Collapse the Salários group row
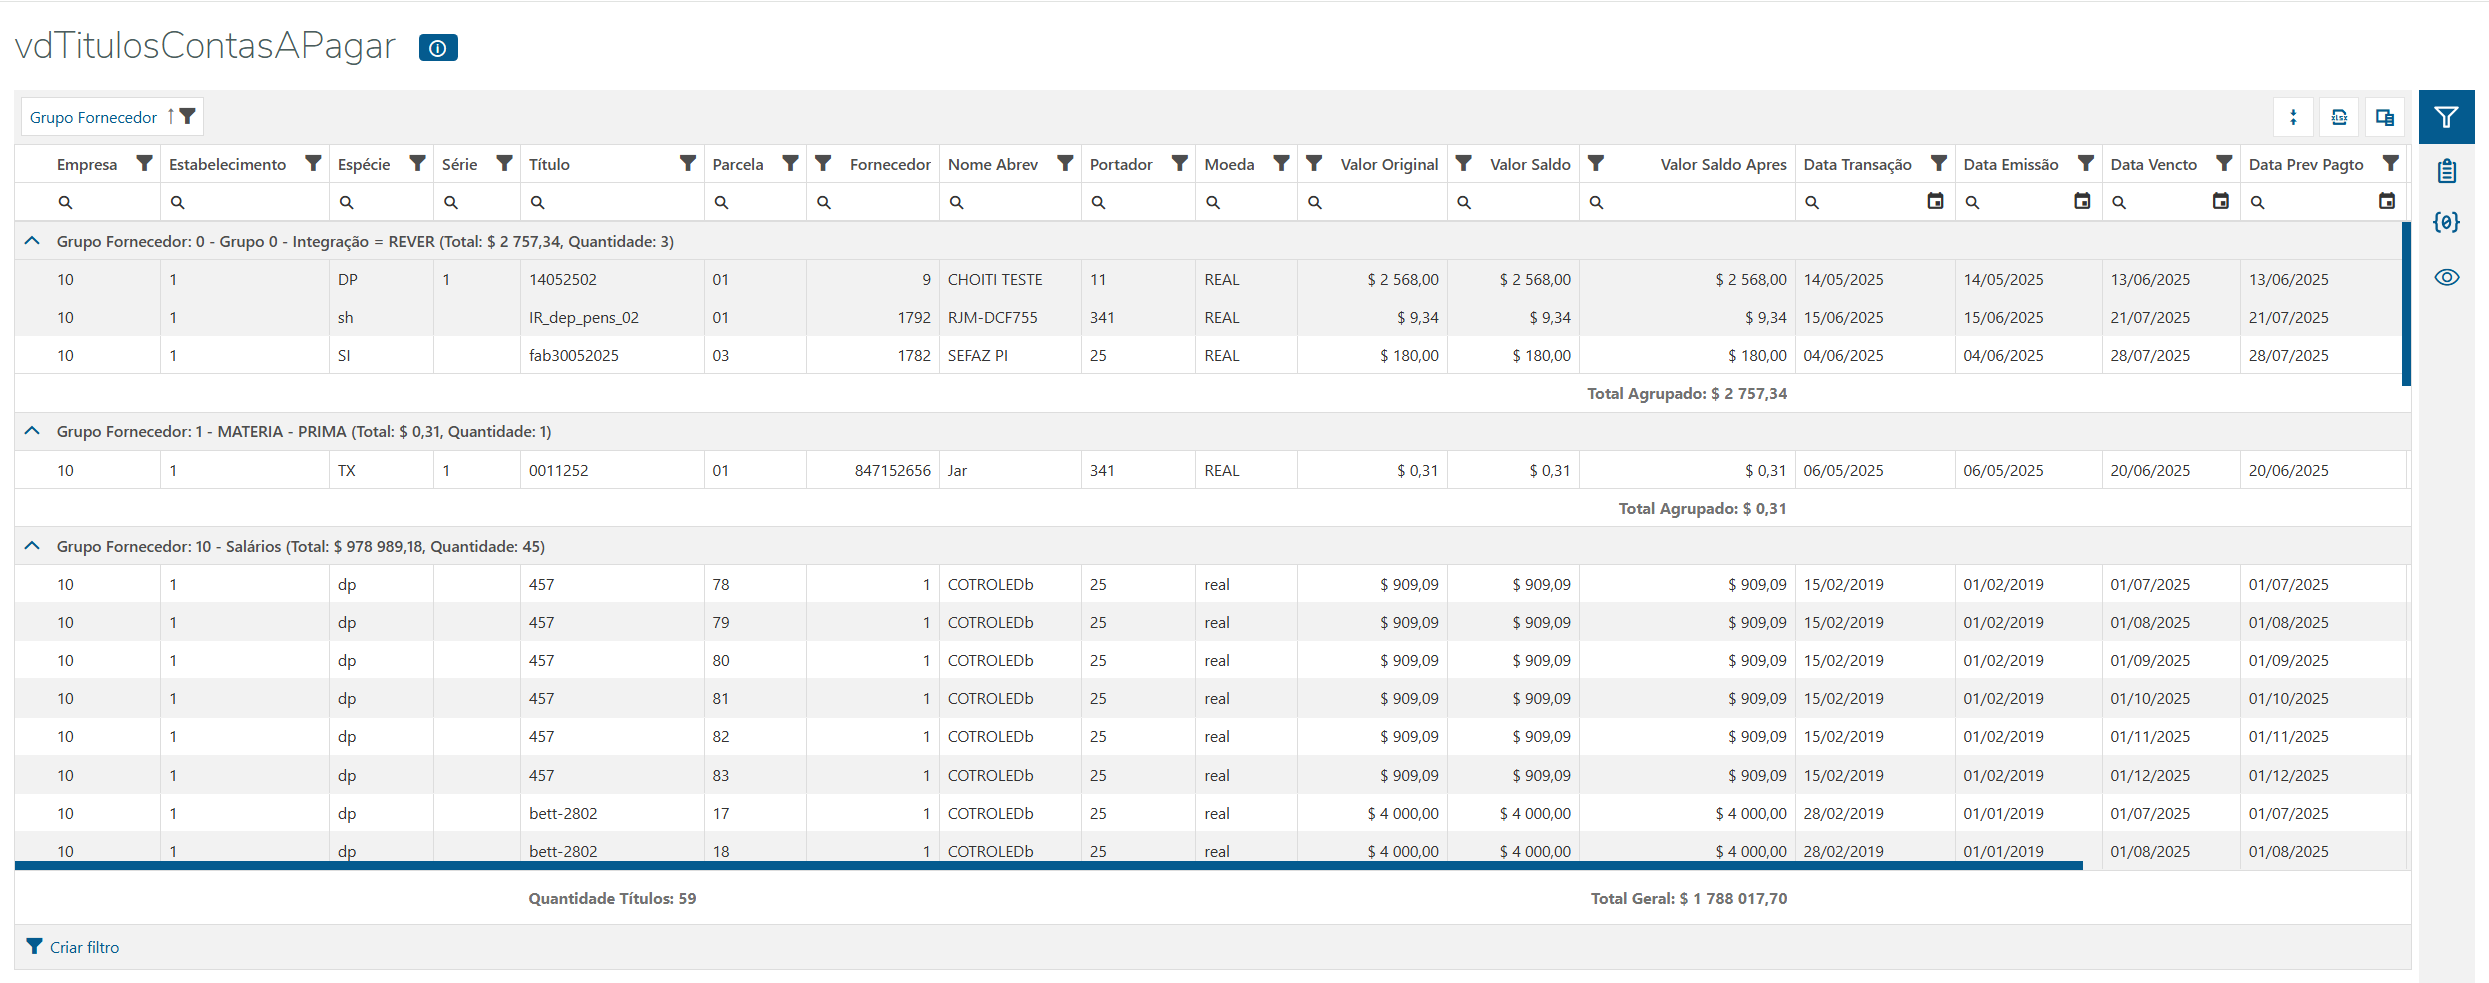Image resolution: width=2489 pixels, height=983 pixels. [x=32, y=546]
